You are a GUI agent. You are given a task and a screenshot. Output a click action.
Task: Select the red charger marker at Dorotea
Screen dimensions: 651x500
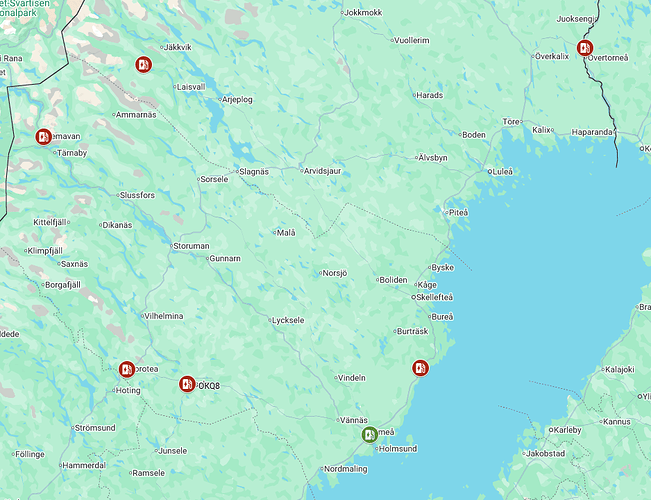pos(127,369)
